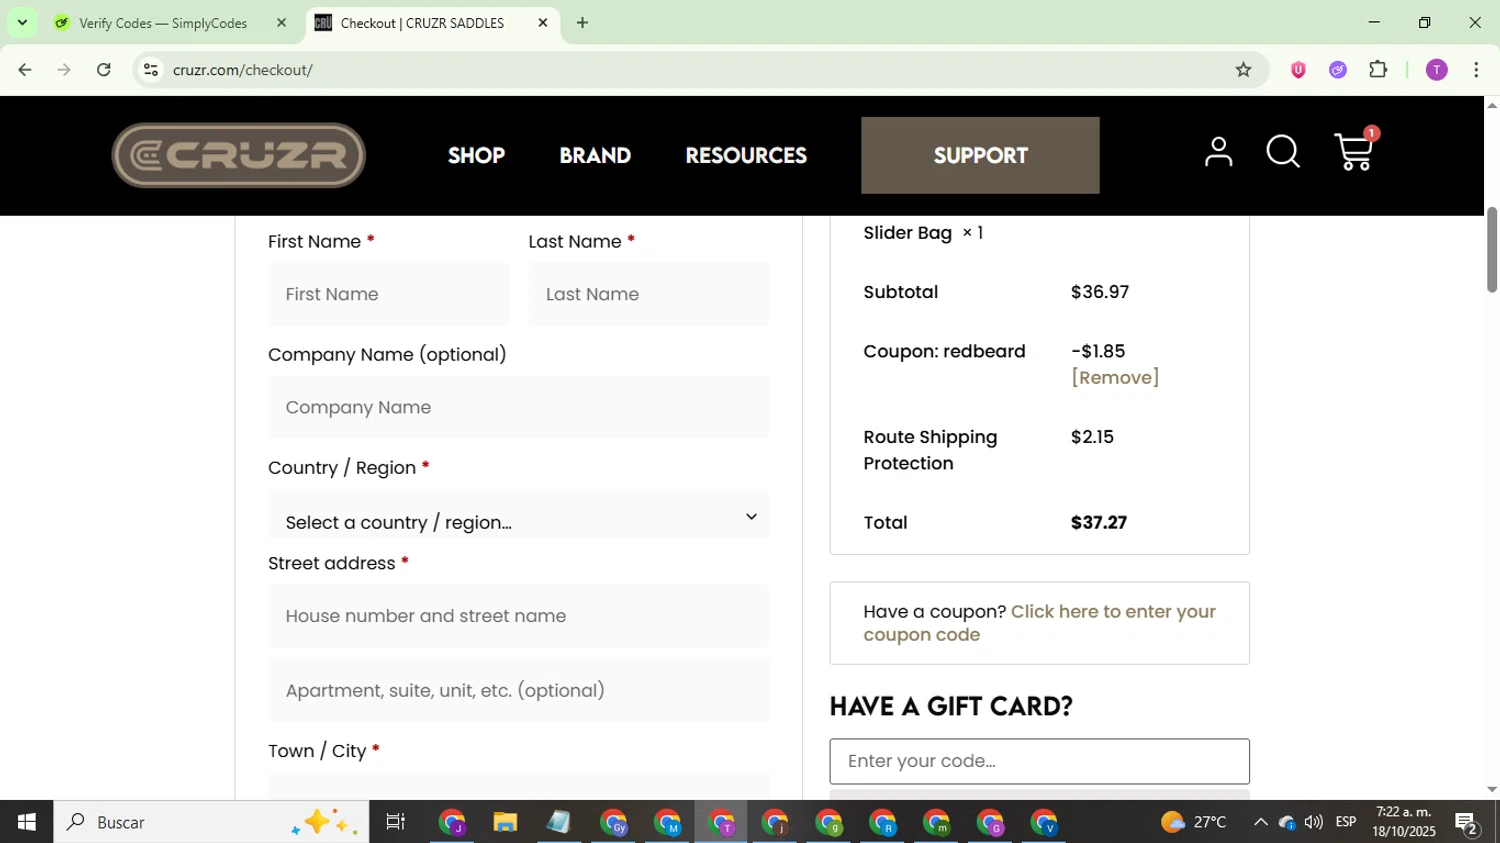Open the clock showing 7:22 a. m.
This screenshot has width=1500, height=843.
[1404, 822]
